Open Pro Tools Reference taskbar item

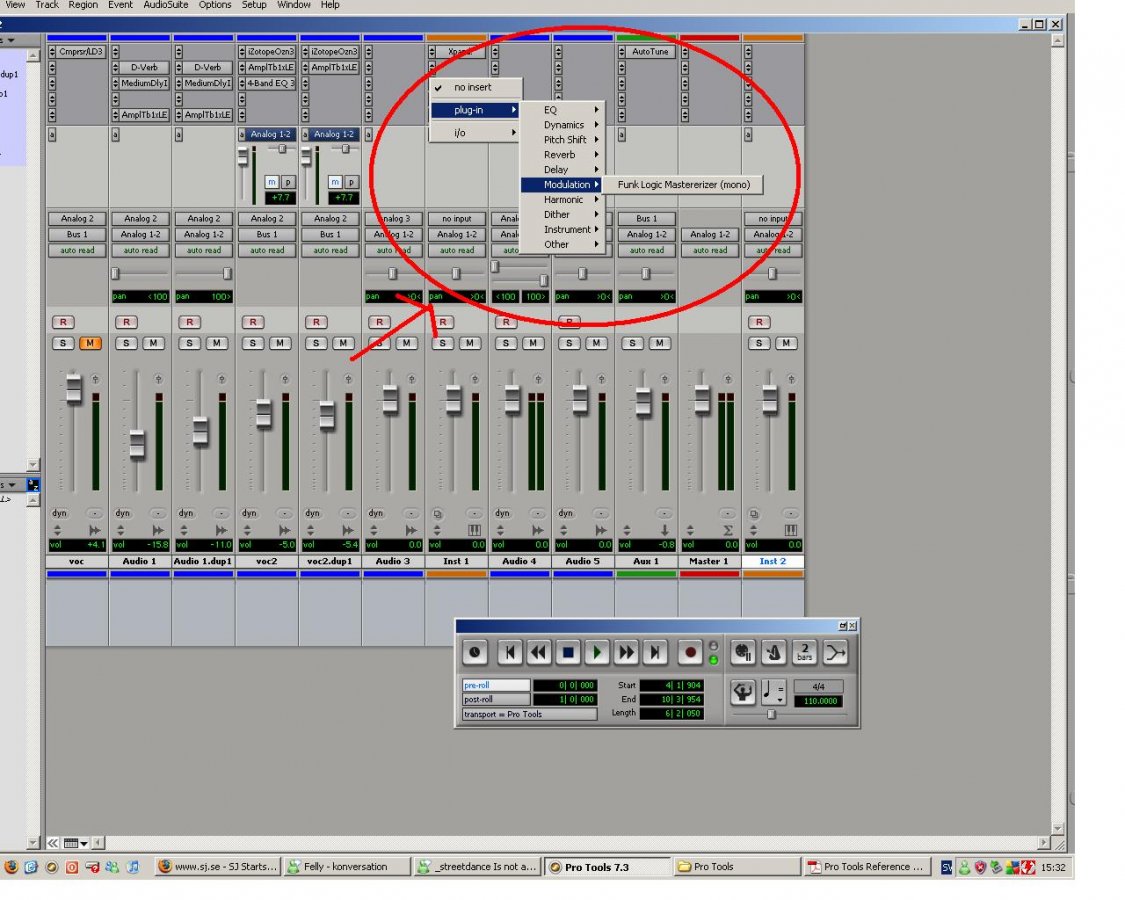pos(868,867)
